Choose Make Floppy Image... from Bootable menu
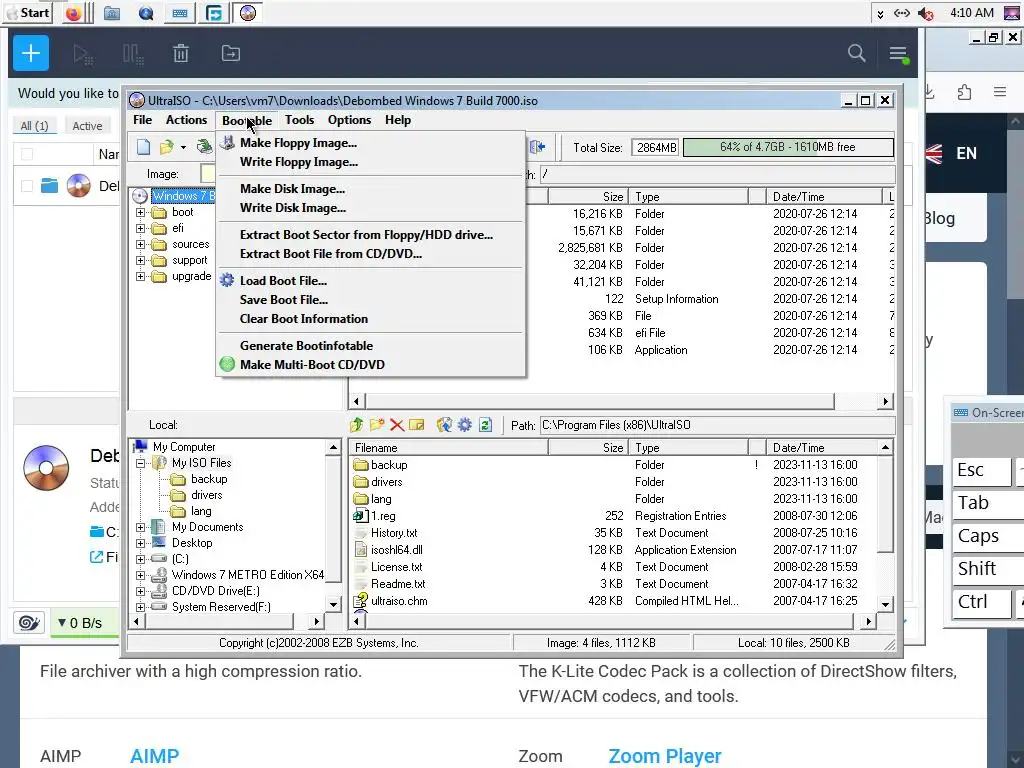This screenshot has height=768, width=1024. pos(370,143)
